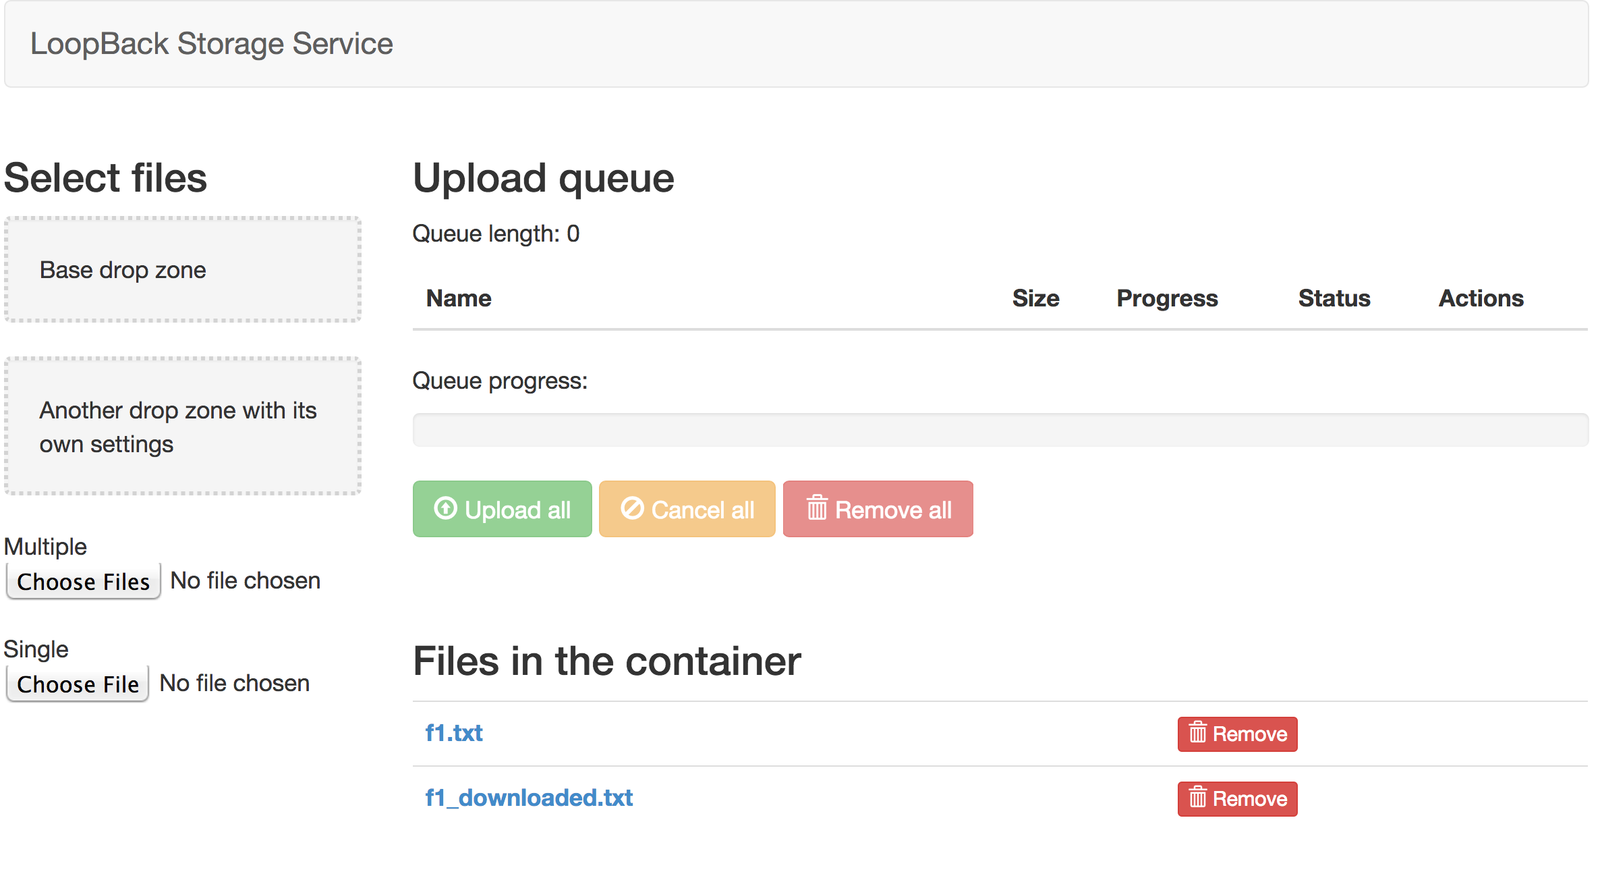
Task: Open the f1_downloaded.txt file link
Action: [529, 798]
